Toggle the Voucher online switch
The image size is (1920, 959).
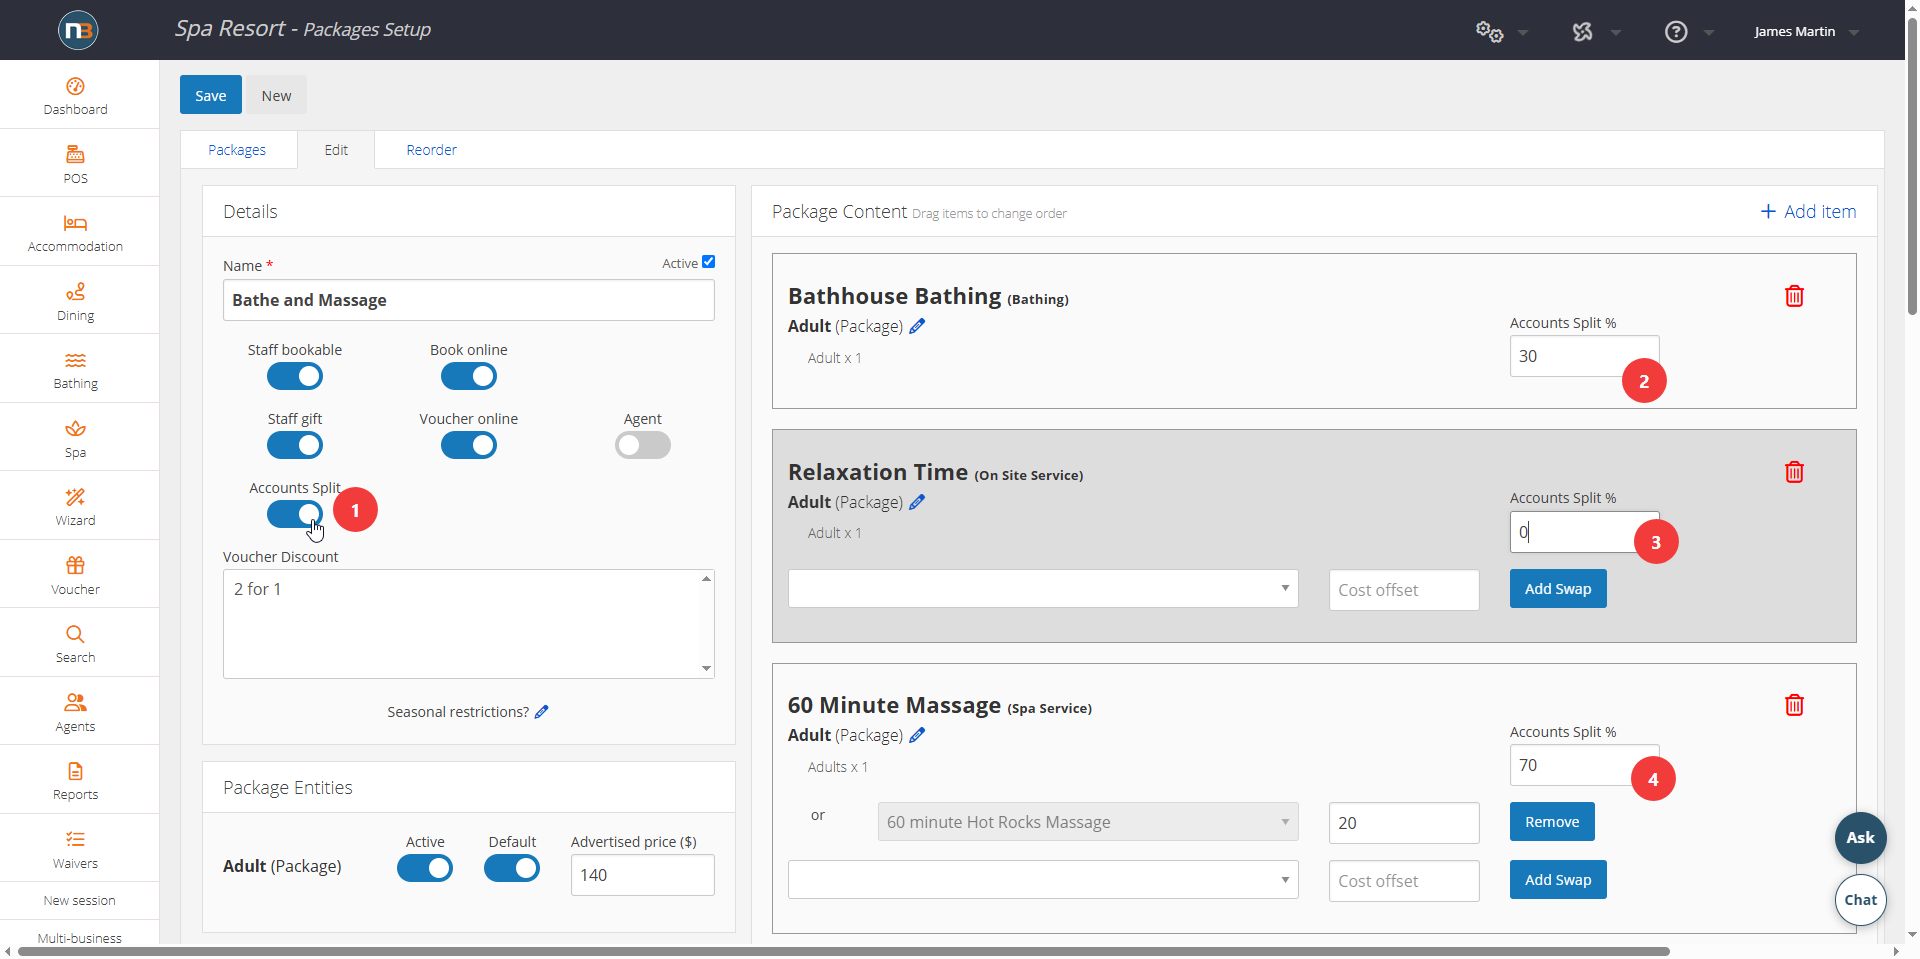[469, 446]
